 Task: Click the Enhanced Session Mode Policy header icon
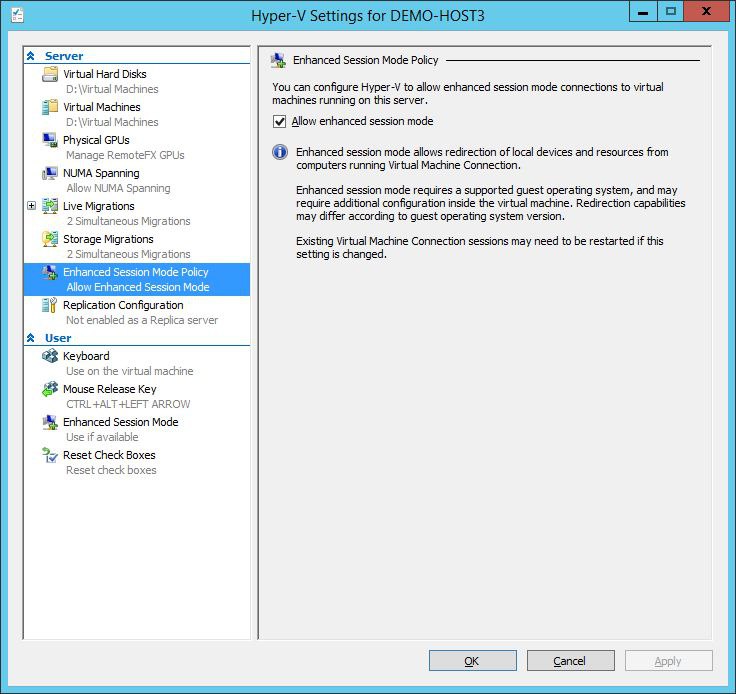pyautogui.click(x=278, y=61)
